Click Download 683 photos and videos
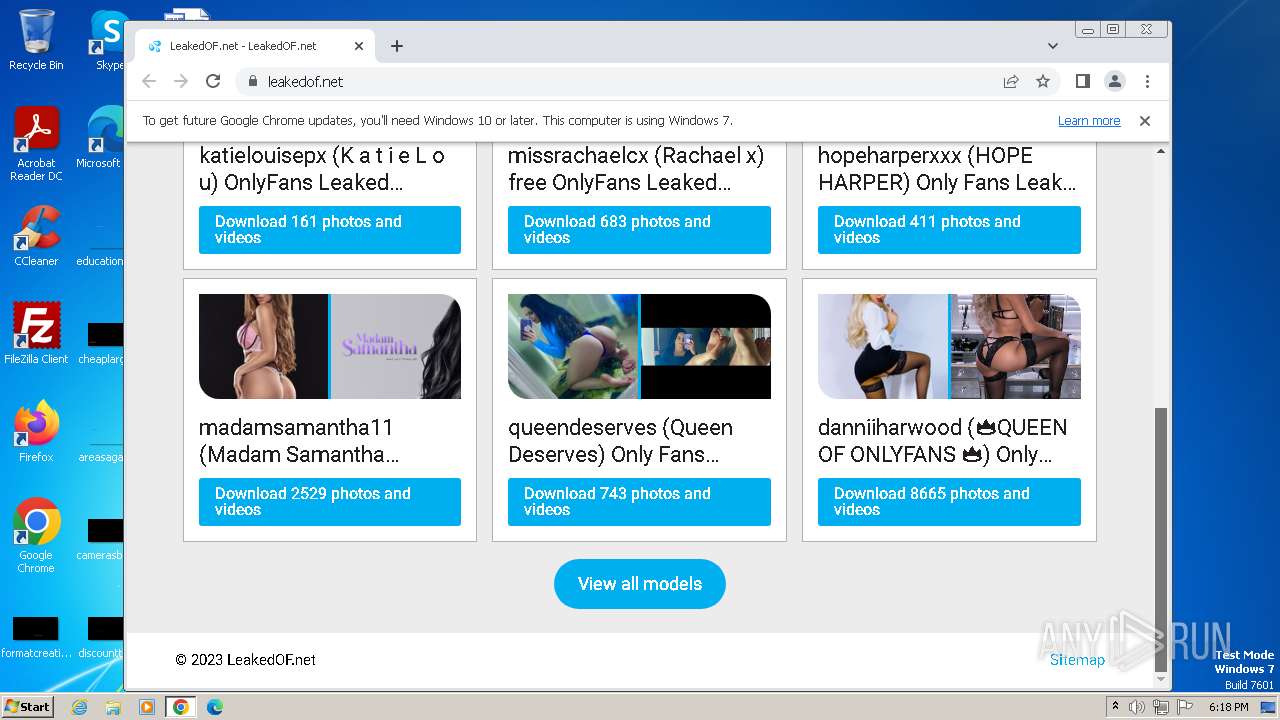Screen dimensions: 1280x720 coord(639,230)
